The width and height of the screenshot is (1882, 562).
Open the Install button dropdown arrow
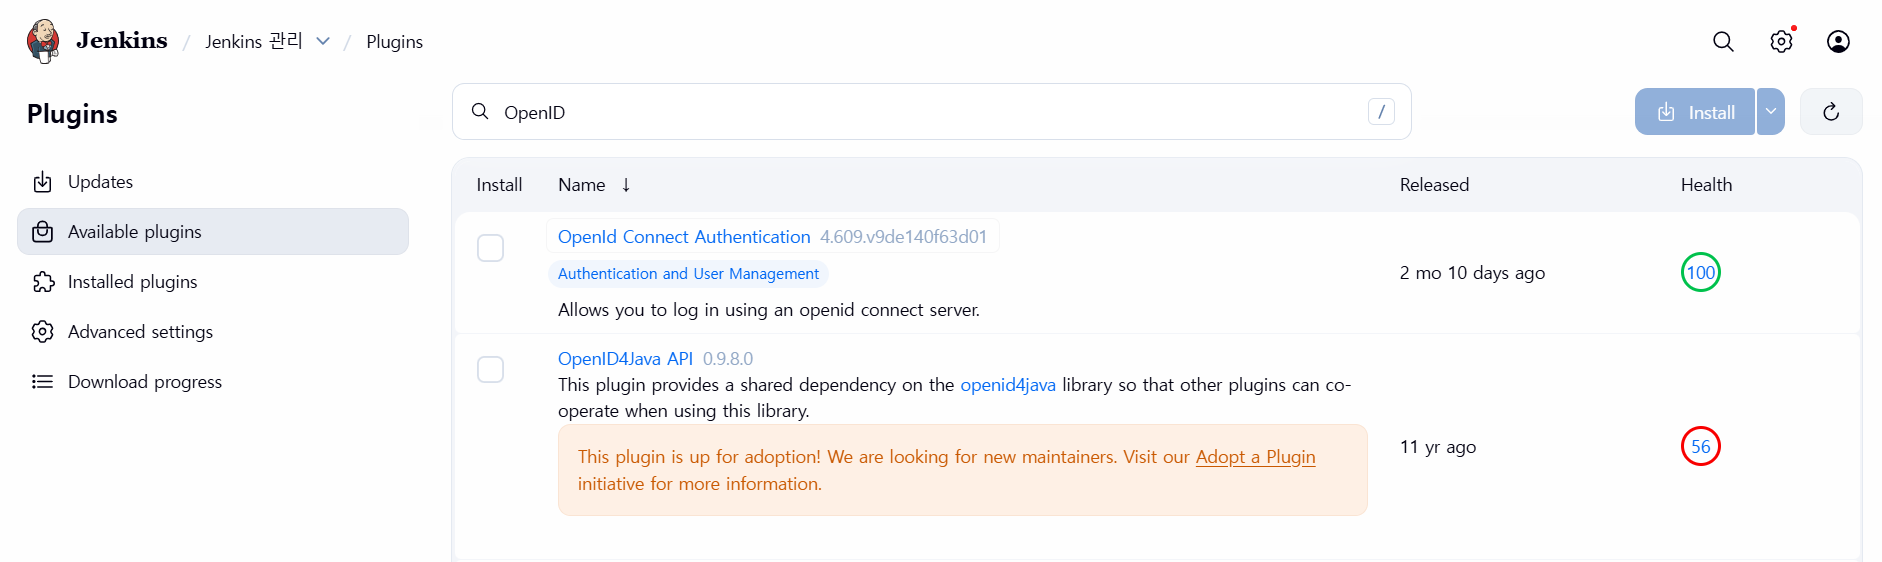(1770, 112)
